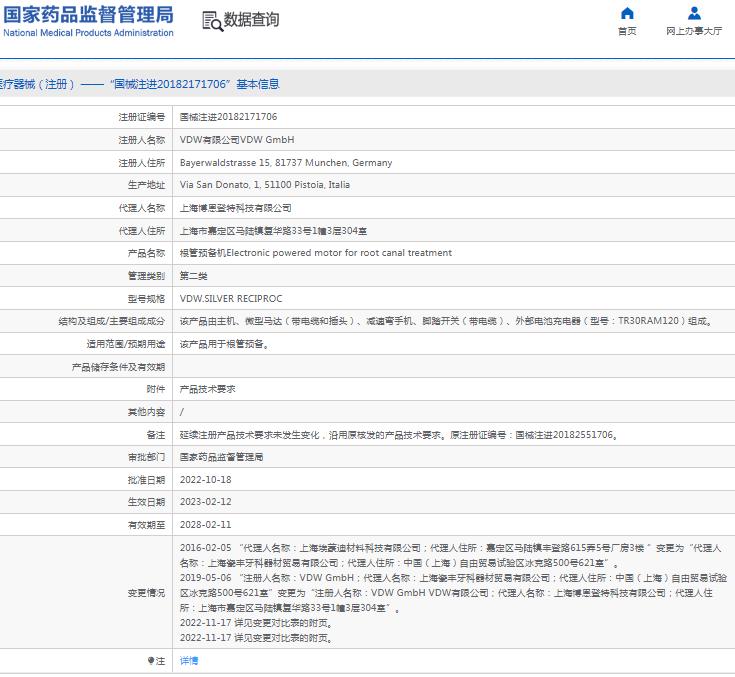
Task: Click the 附件 row label
Action: [156, 389]
